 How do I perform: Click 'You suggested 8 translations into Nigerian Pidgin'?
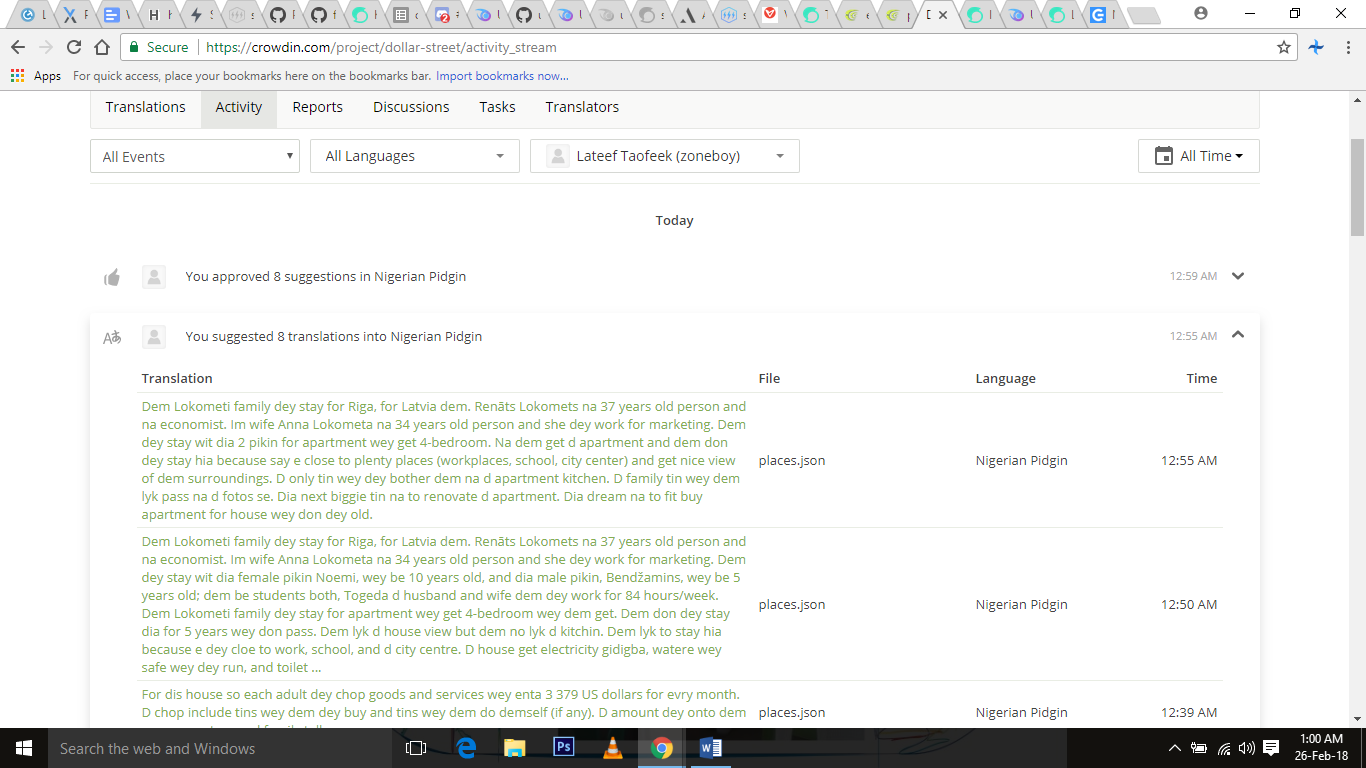[x=334, y=337]
